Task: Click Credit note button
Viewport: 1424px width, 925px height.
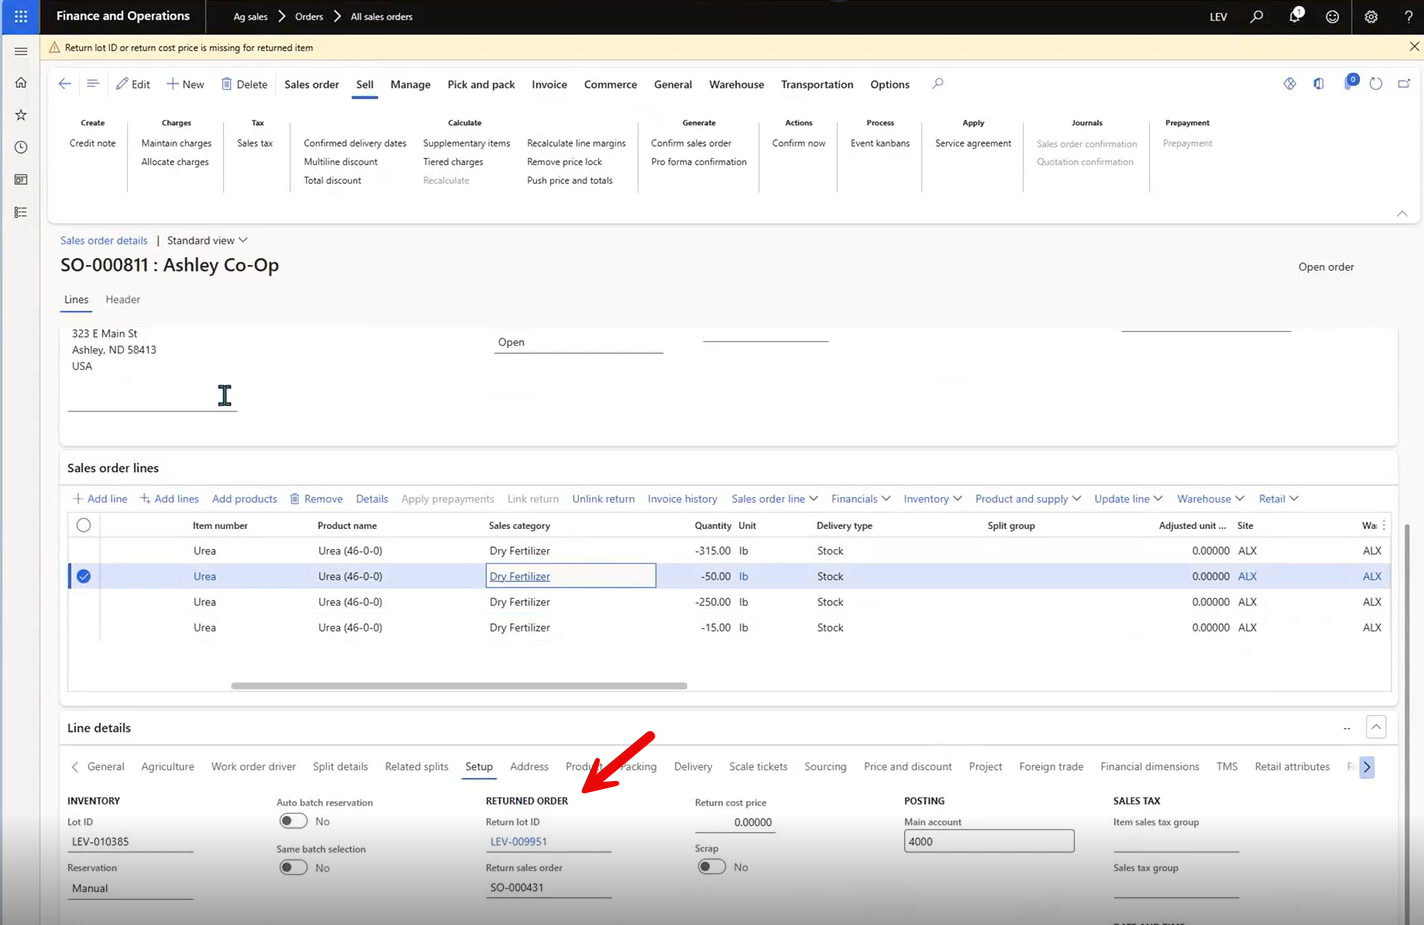Action: [92, 143]
